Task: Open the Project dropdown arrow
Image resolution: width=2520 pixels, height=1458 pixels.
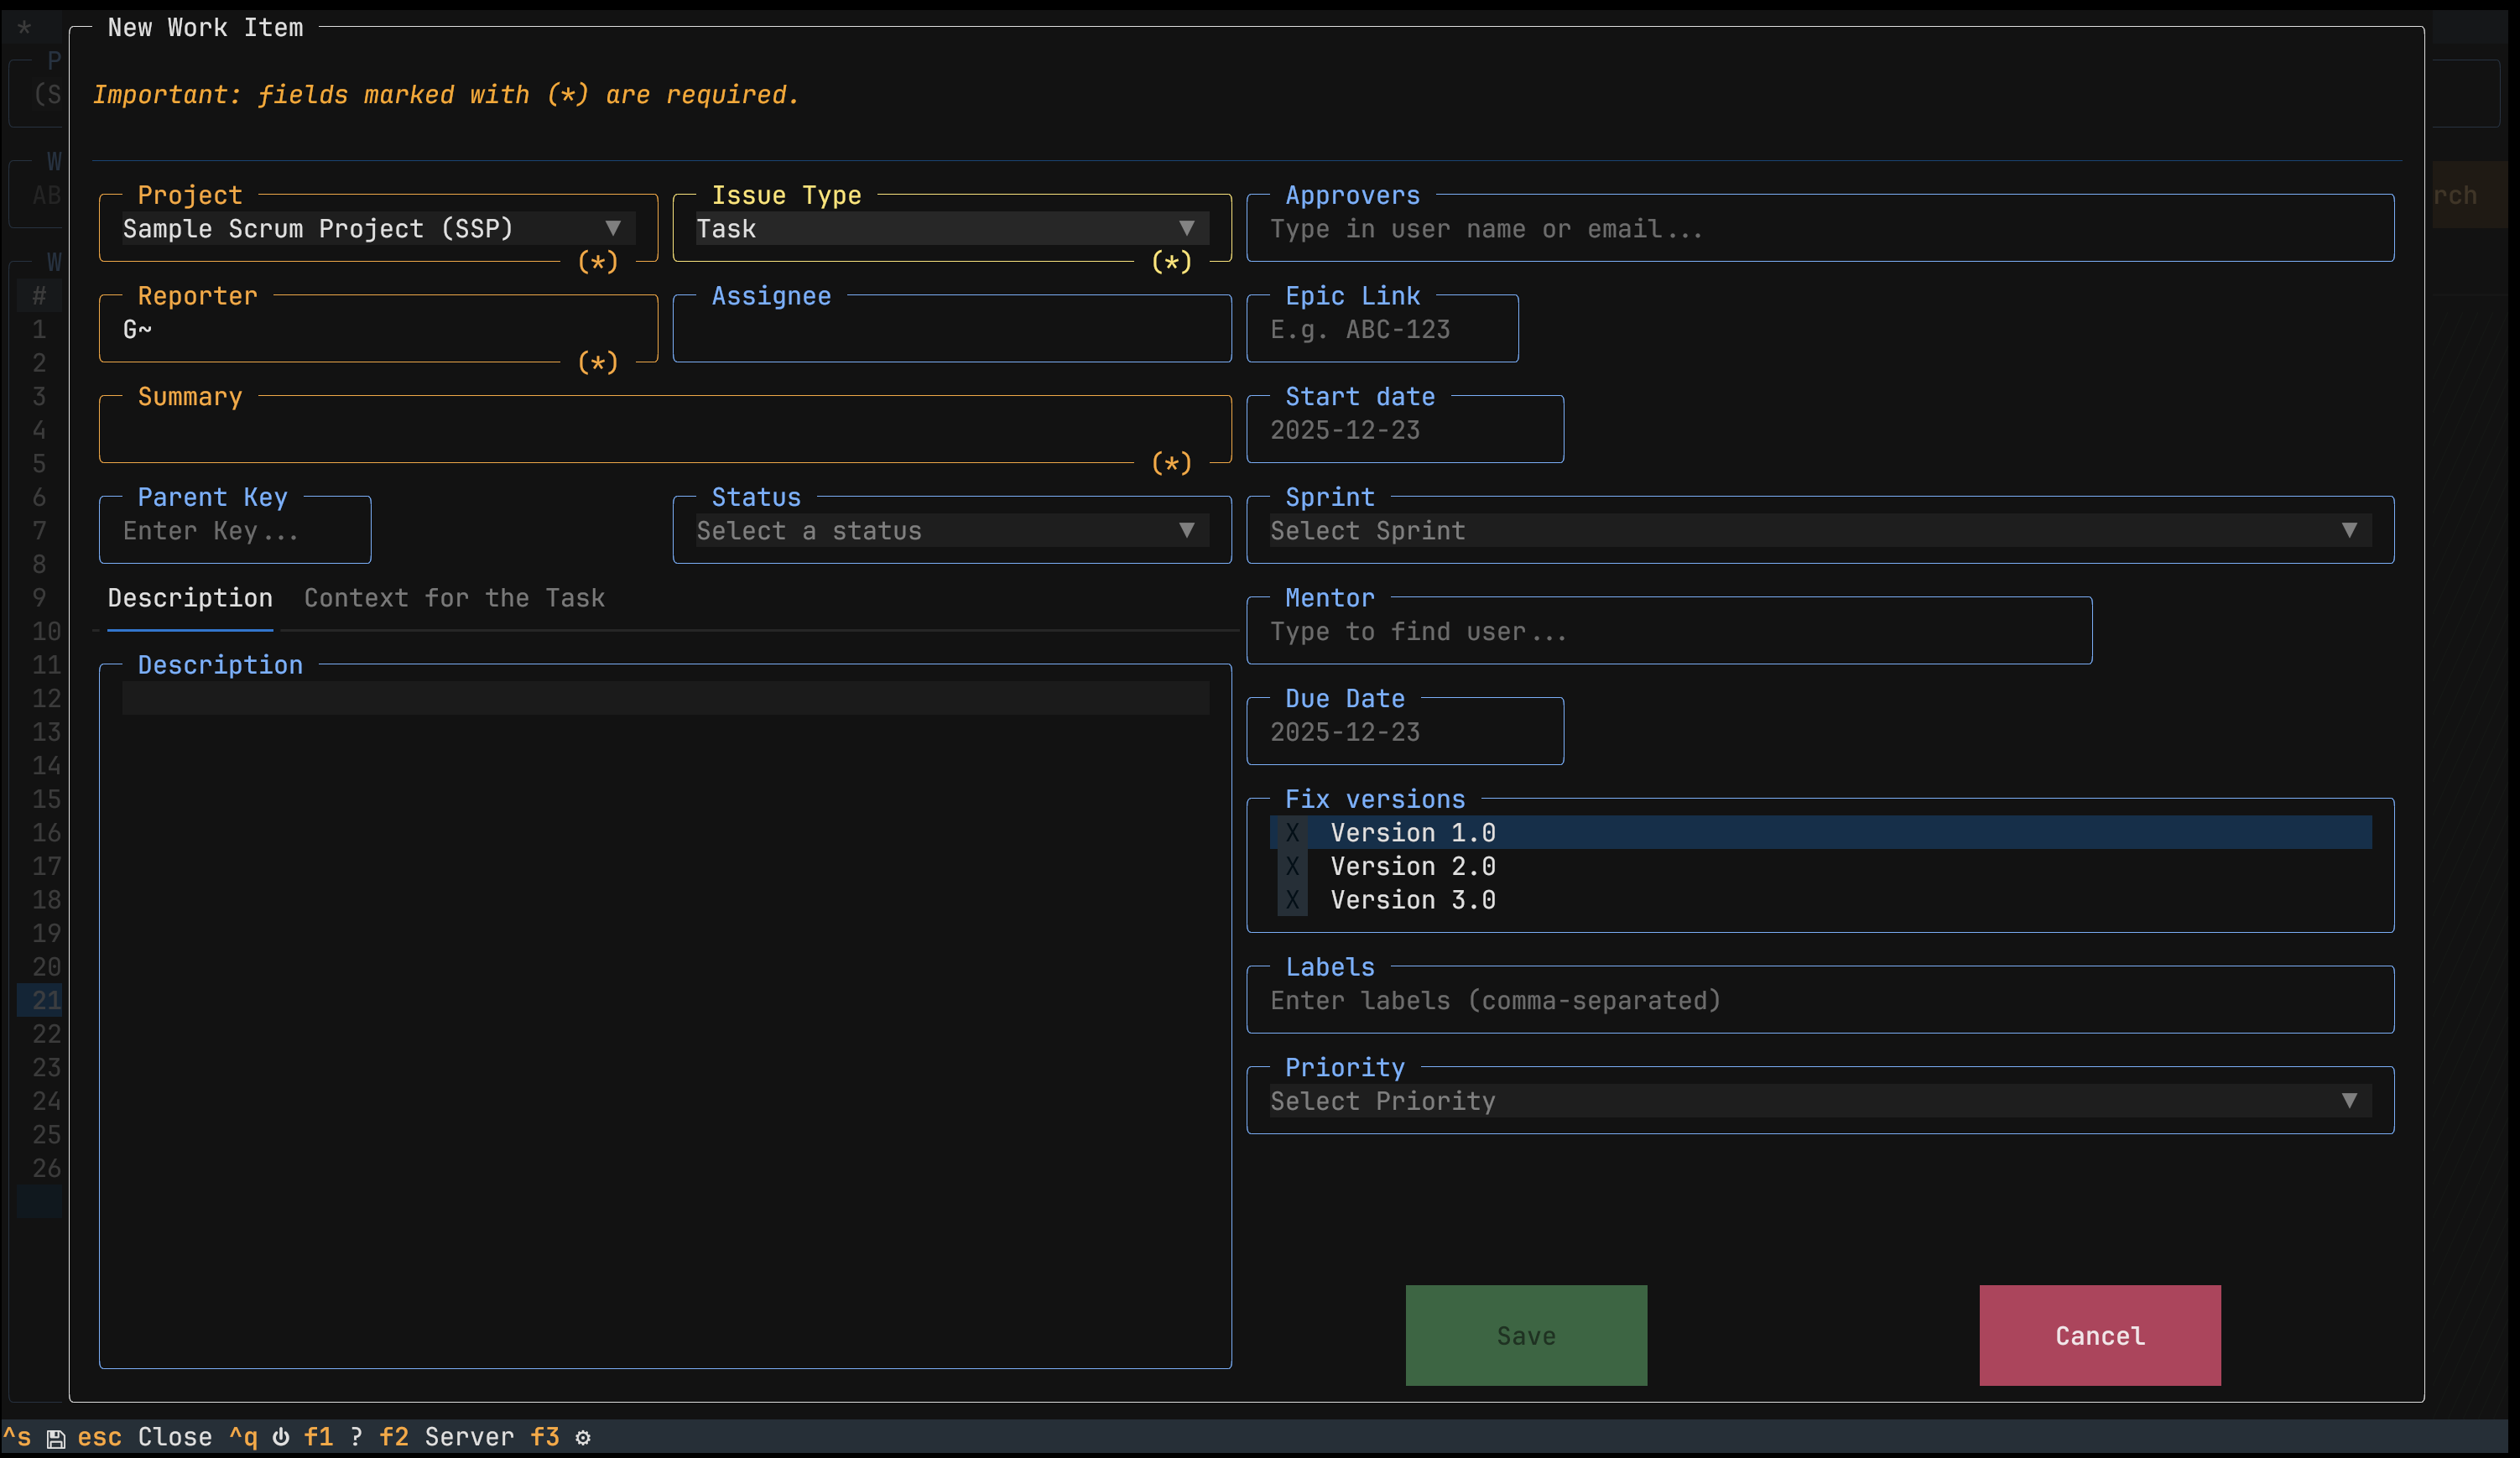Action: coord(613,228)
